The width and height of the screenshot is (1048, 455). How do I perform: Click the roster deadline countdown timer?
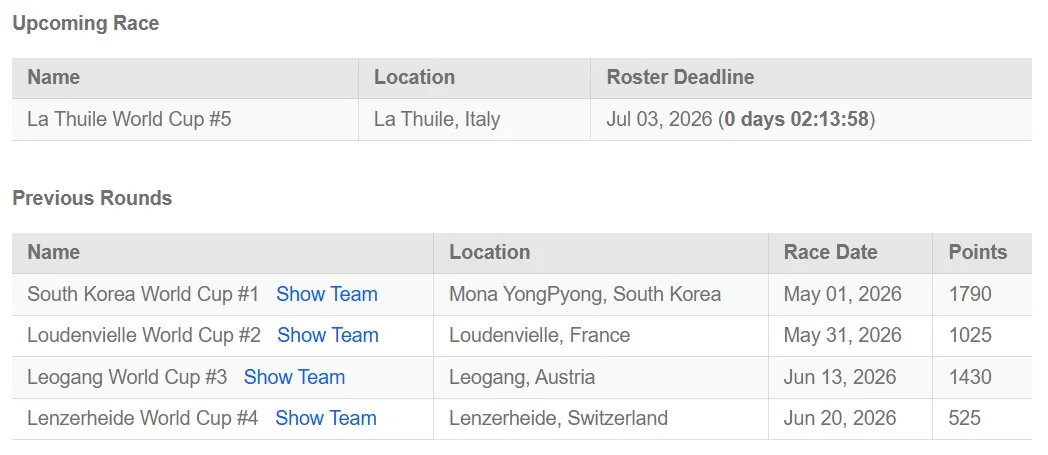[797, 119]
